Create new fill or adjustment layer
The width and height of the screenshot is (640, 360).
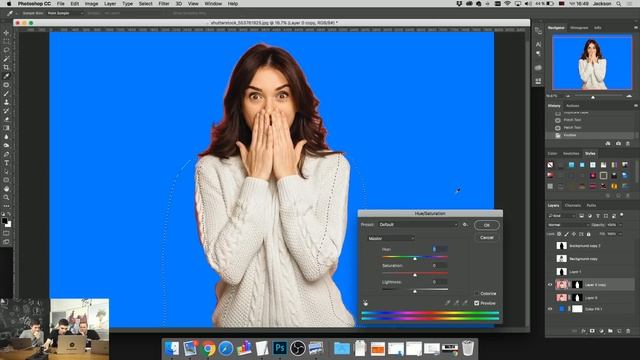(601, 331)
